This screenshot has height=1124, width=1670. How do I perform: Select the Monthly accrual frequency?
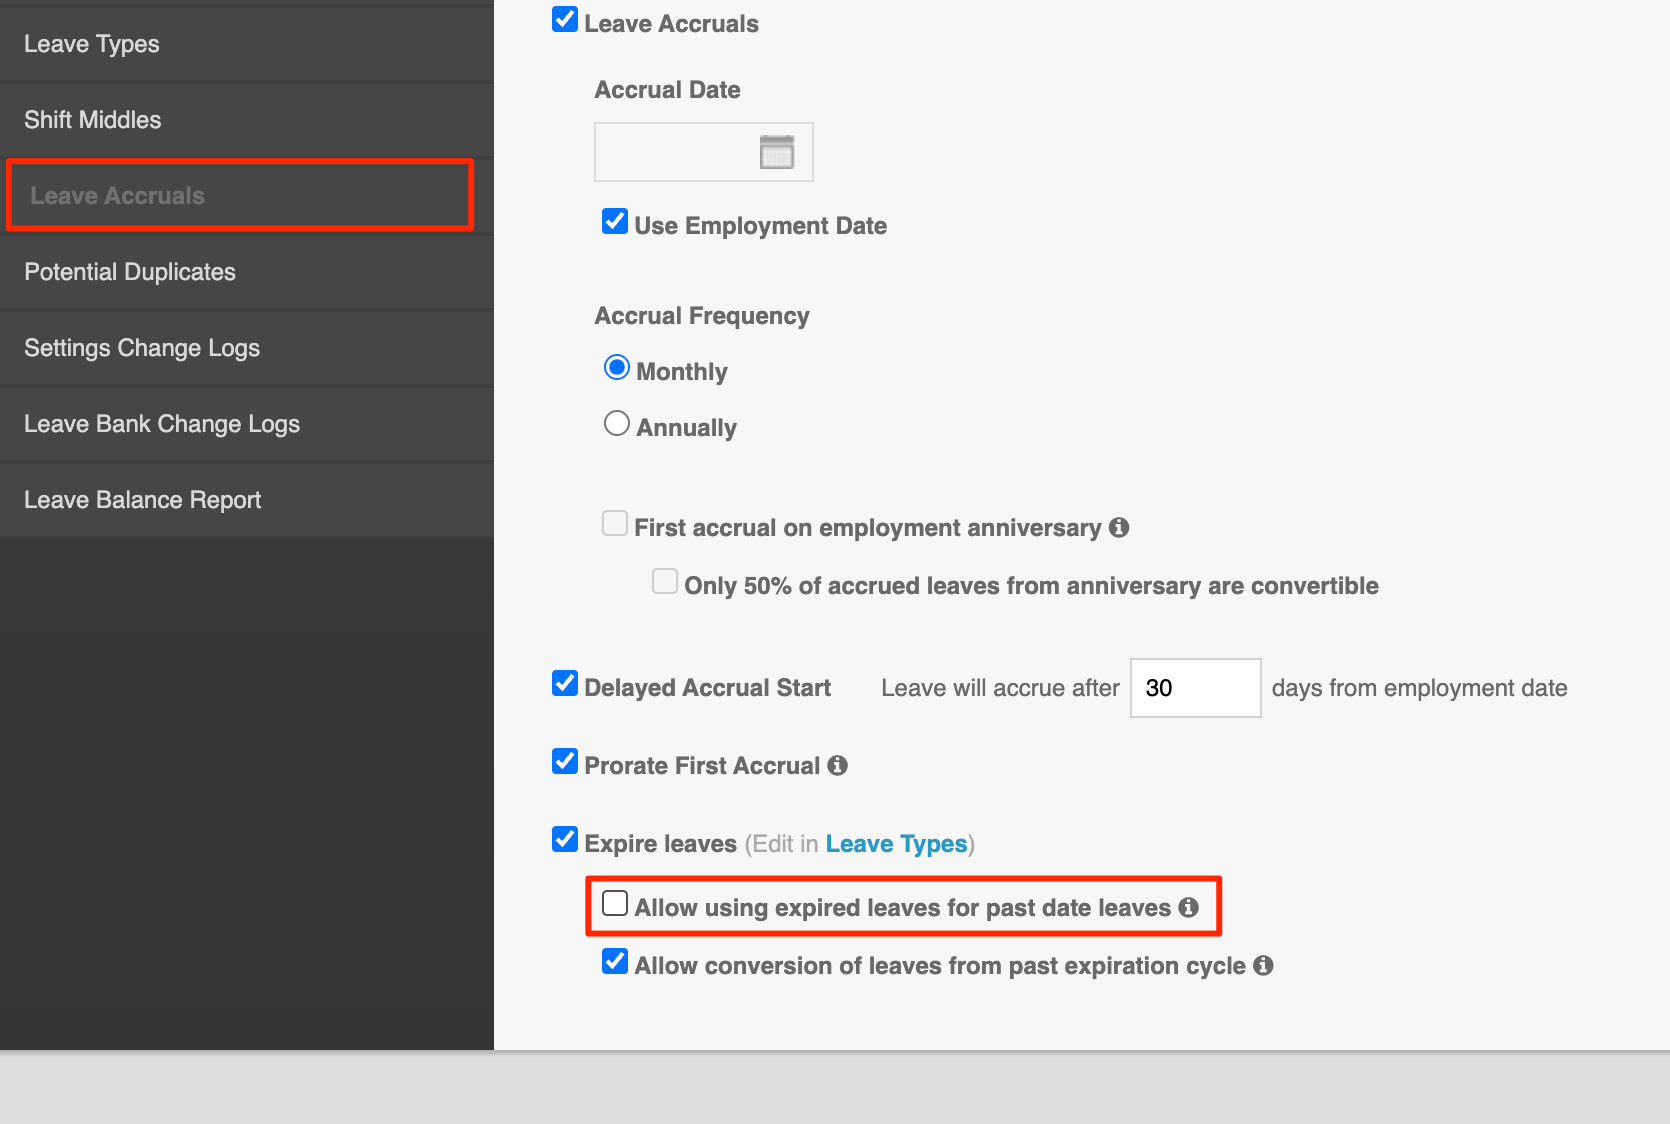617,368
